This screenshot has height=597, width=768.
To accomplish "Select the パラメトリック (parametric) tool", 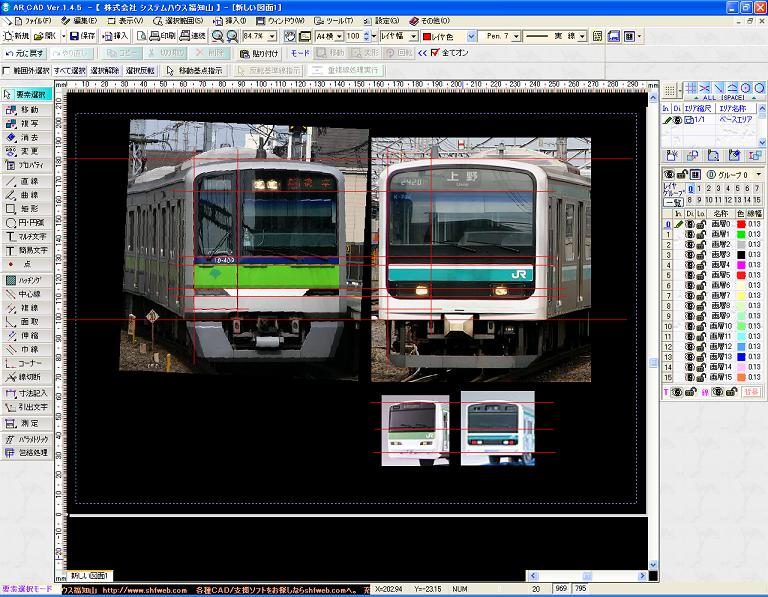I will pos(27,439).
